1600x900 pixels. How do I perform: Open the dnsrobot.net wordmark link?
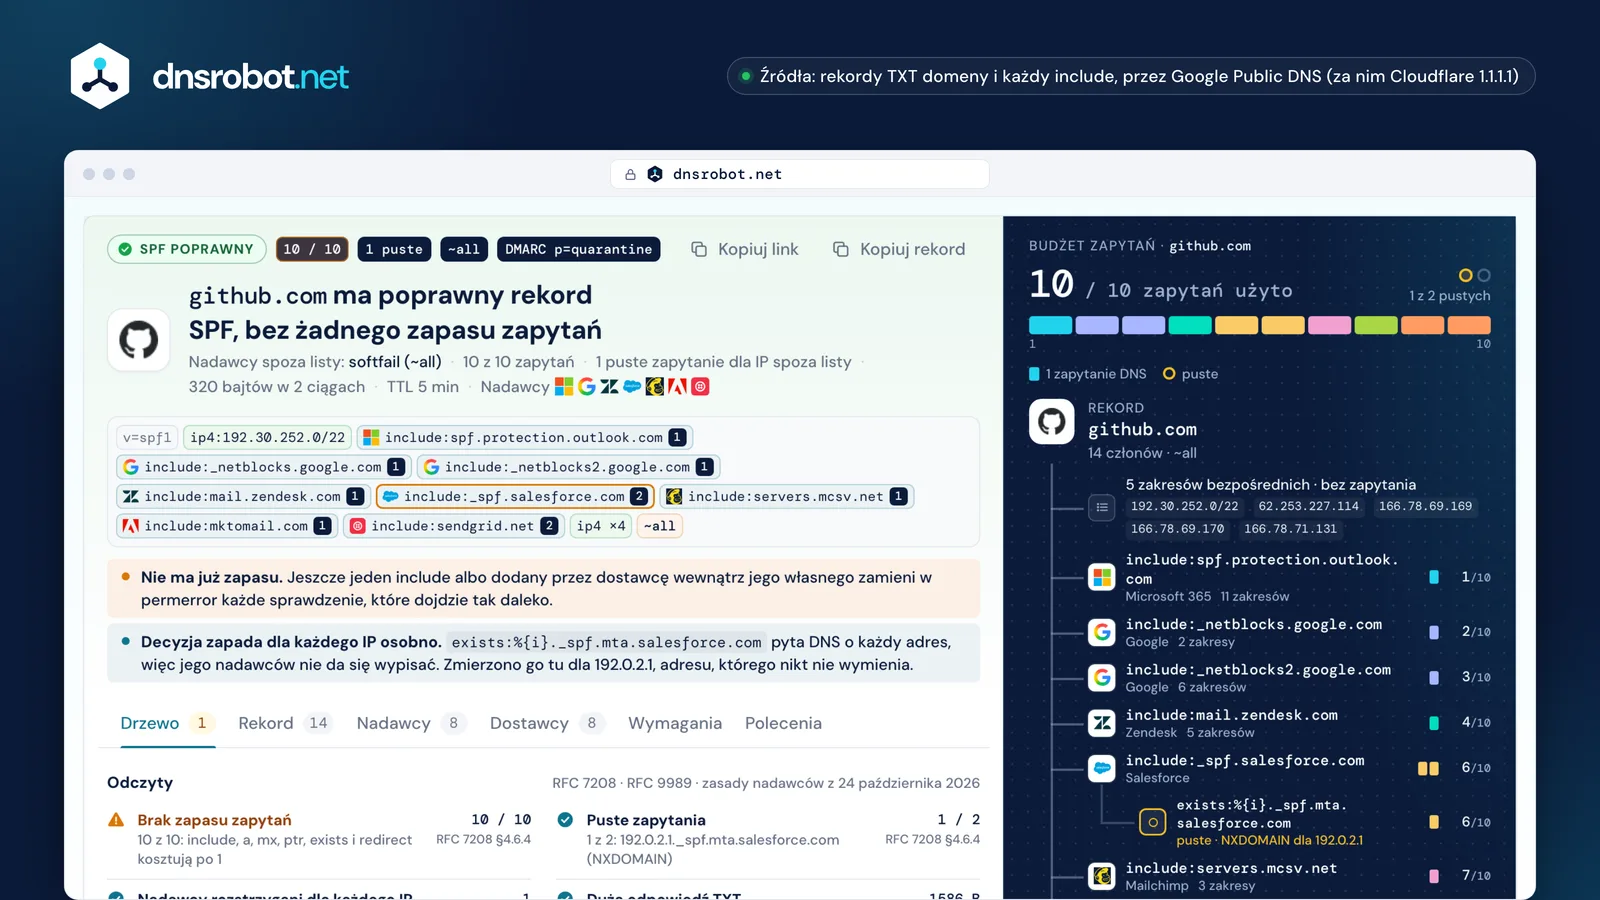[x=250, y=76]
